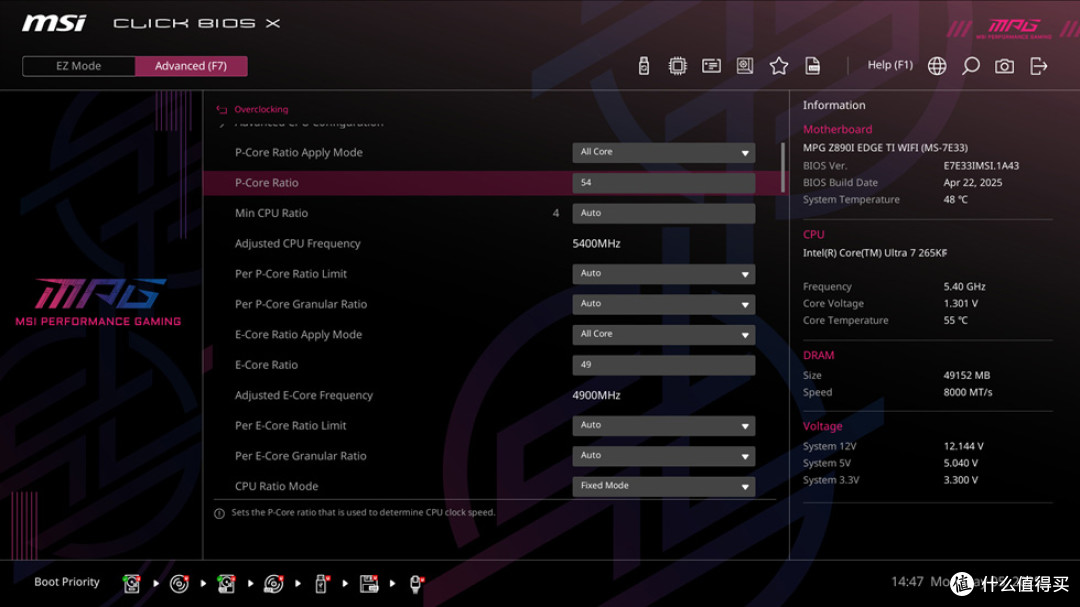Select USB hard disk boot device icon
This screenshot has height=607, width=1080.
[226, 584]
